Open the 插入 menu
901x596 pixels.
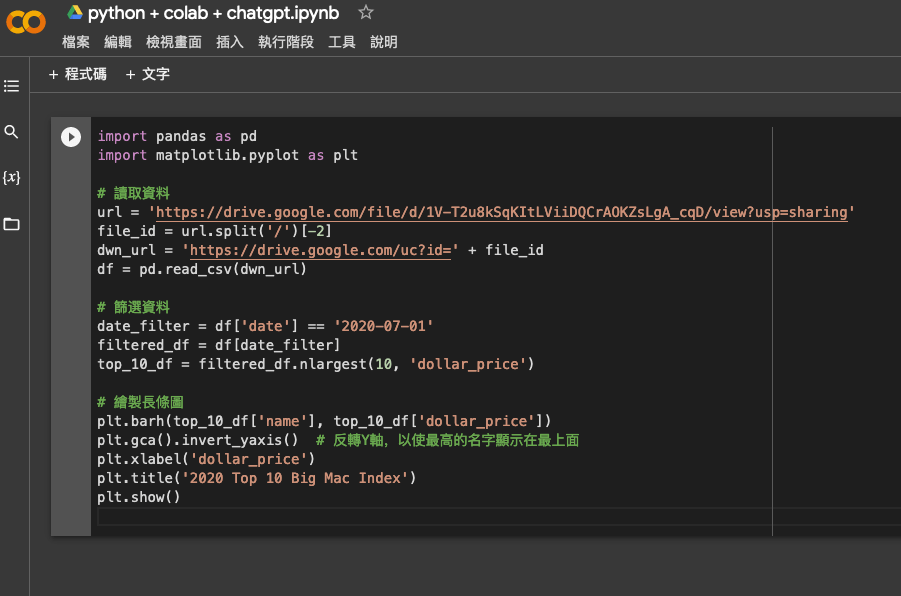click(230, 42)
